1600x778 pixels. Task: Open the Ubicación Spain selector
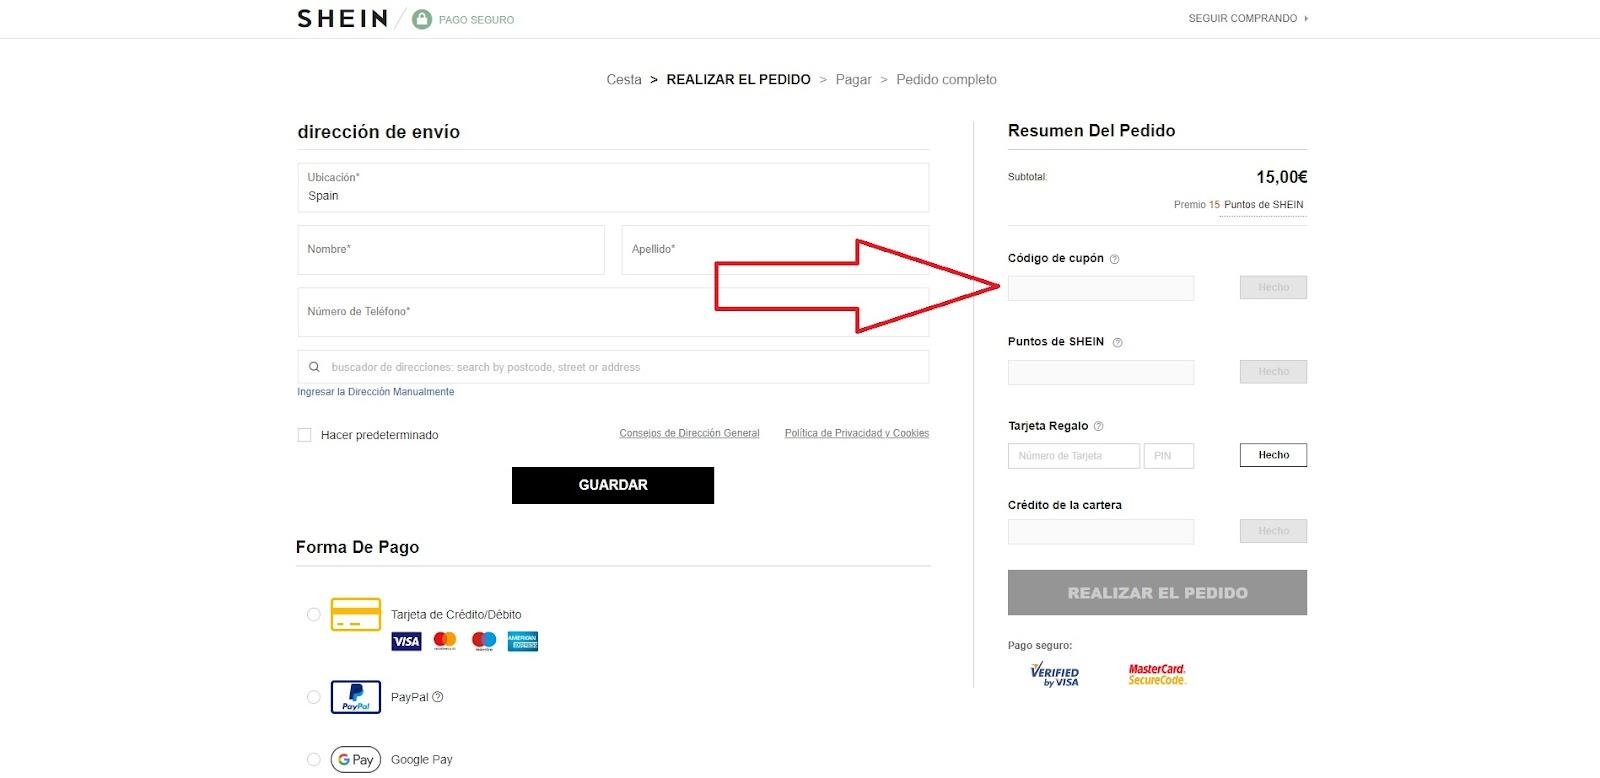613,188
